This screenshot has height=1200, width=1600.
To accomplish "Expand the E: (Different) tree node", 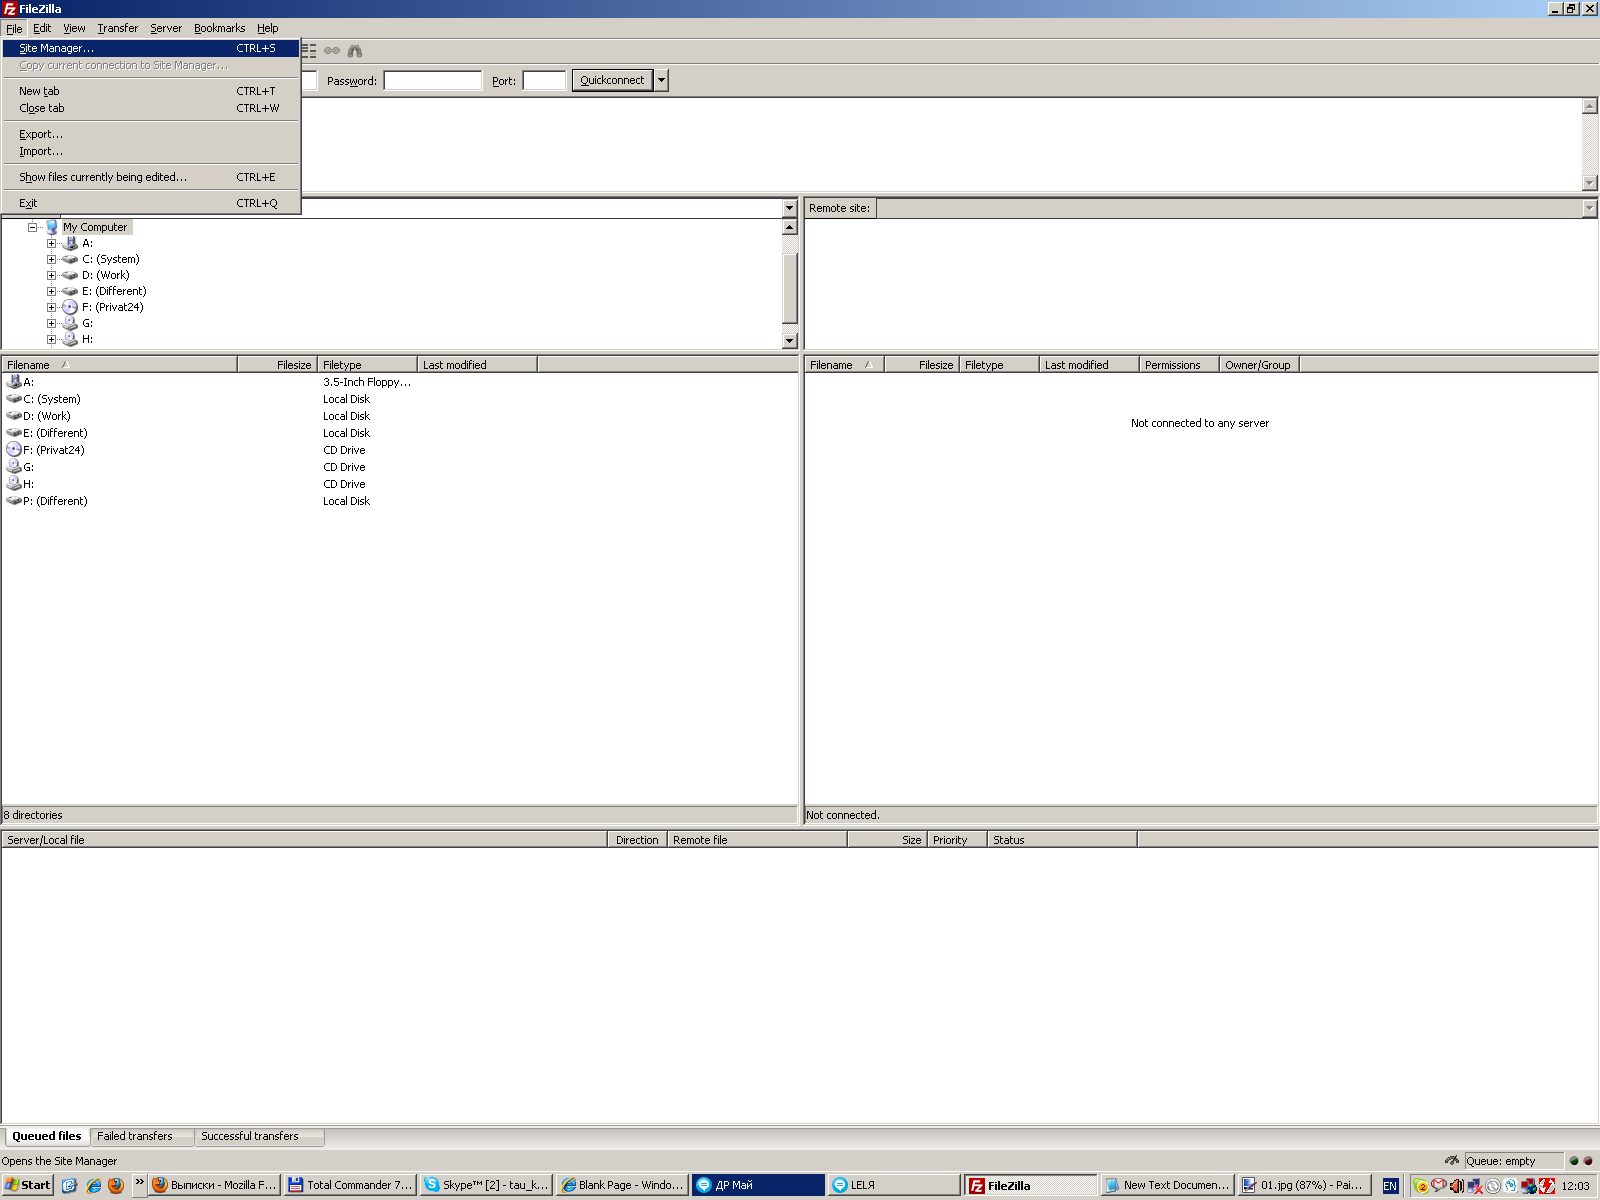I will [x=51, y=291].
